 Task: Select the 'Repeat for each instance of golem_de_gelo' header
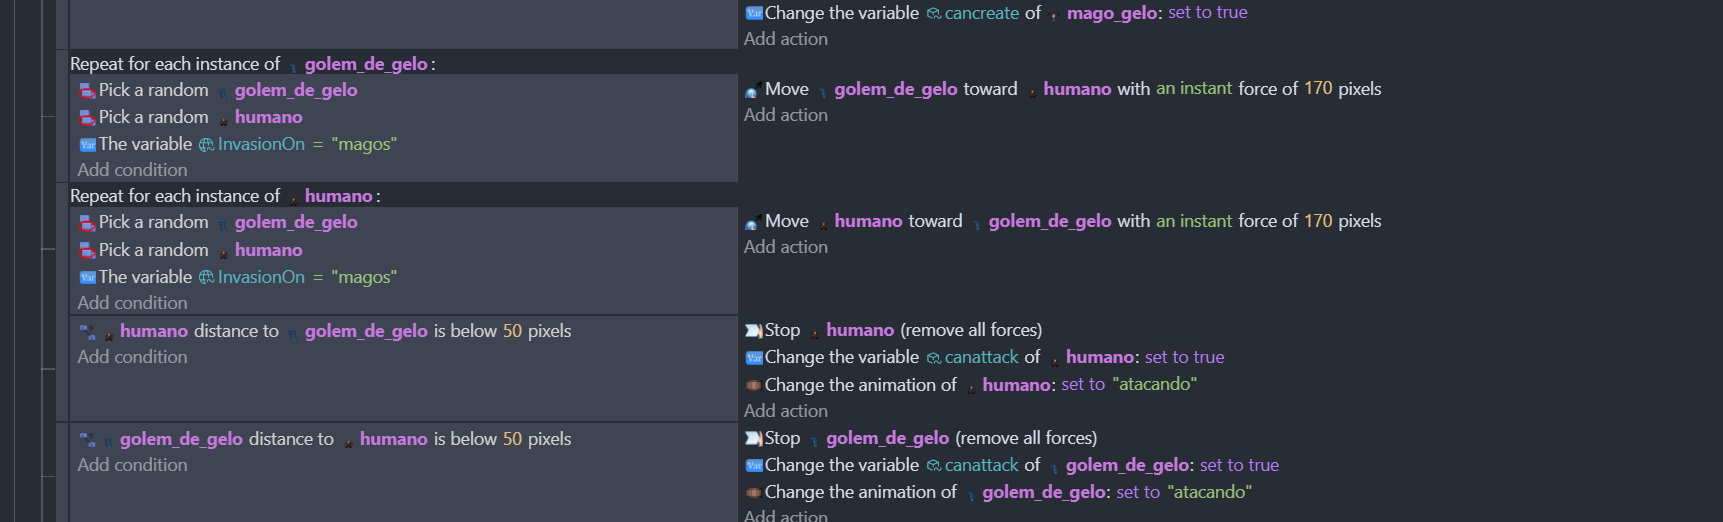pos(253,64)
